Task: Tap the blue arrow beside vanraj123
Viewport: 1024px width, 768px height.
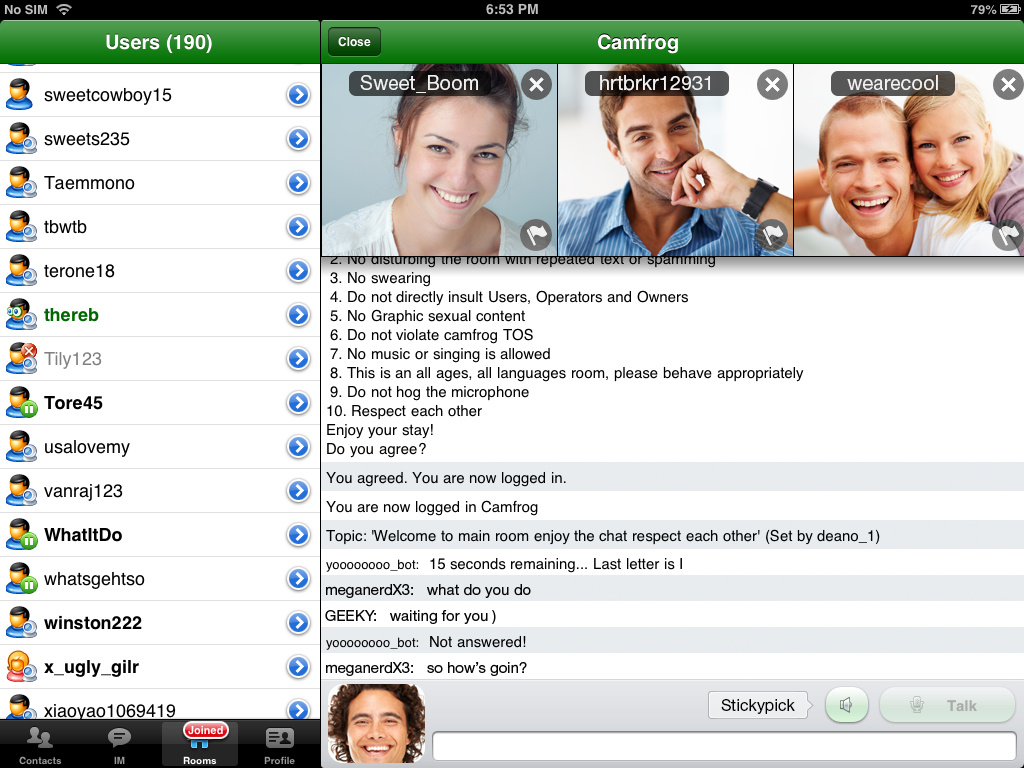Action: tap(298, 490)
